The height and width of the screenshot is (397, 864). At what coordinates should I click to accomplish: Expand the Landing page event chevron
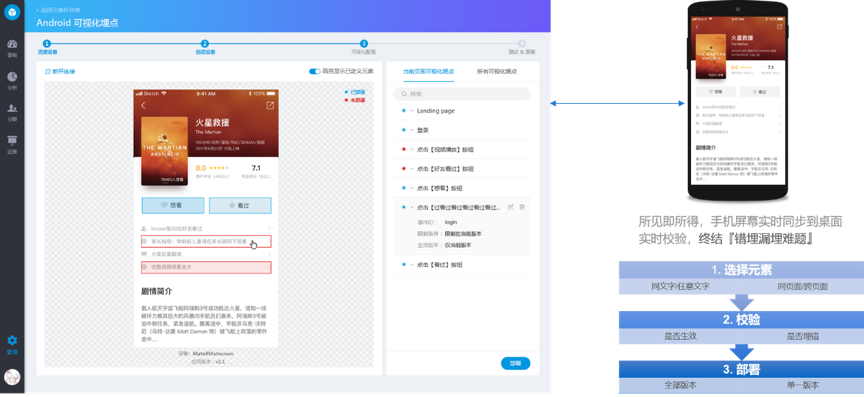412,111
